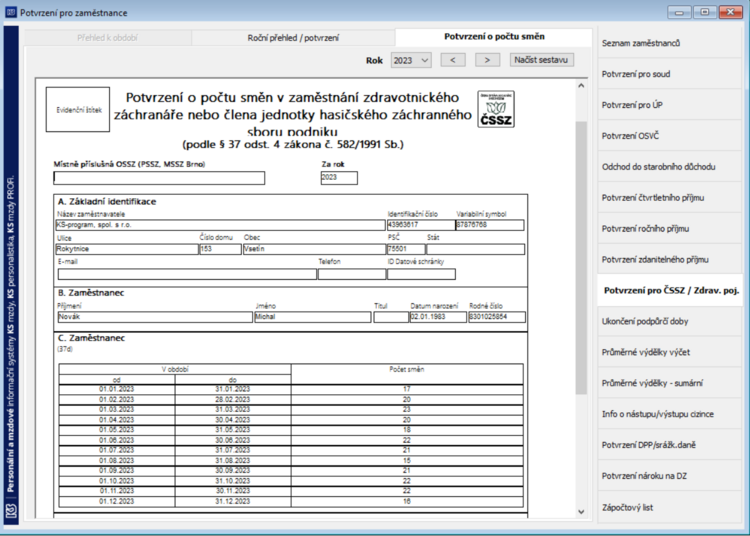Click the Datum narození field
Image resolution: width=750 pixels, height=536 pixels.
pyautogui.click(x=438, y=317)
